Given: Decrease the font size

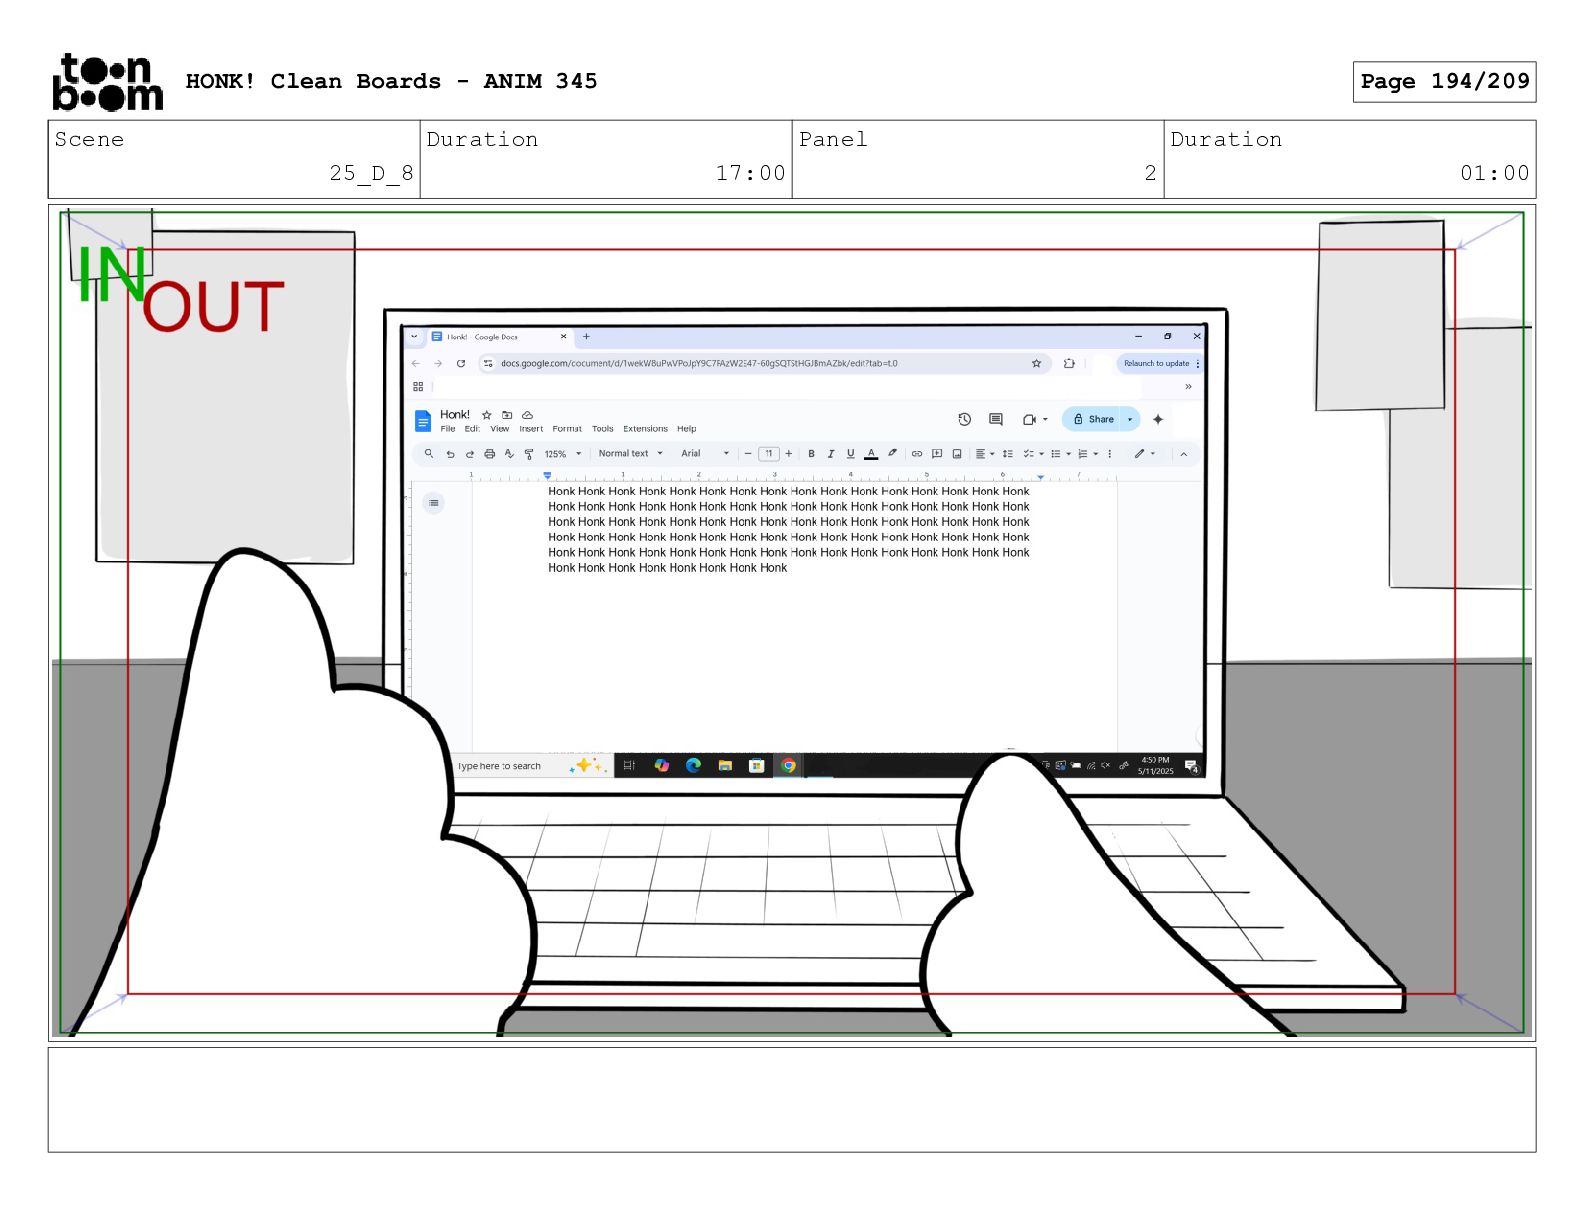Looking at the screenshot, I should click(x=748, y=454).
